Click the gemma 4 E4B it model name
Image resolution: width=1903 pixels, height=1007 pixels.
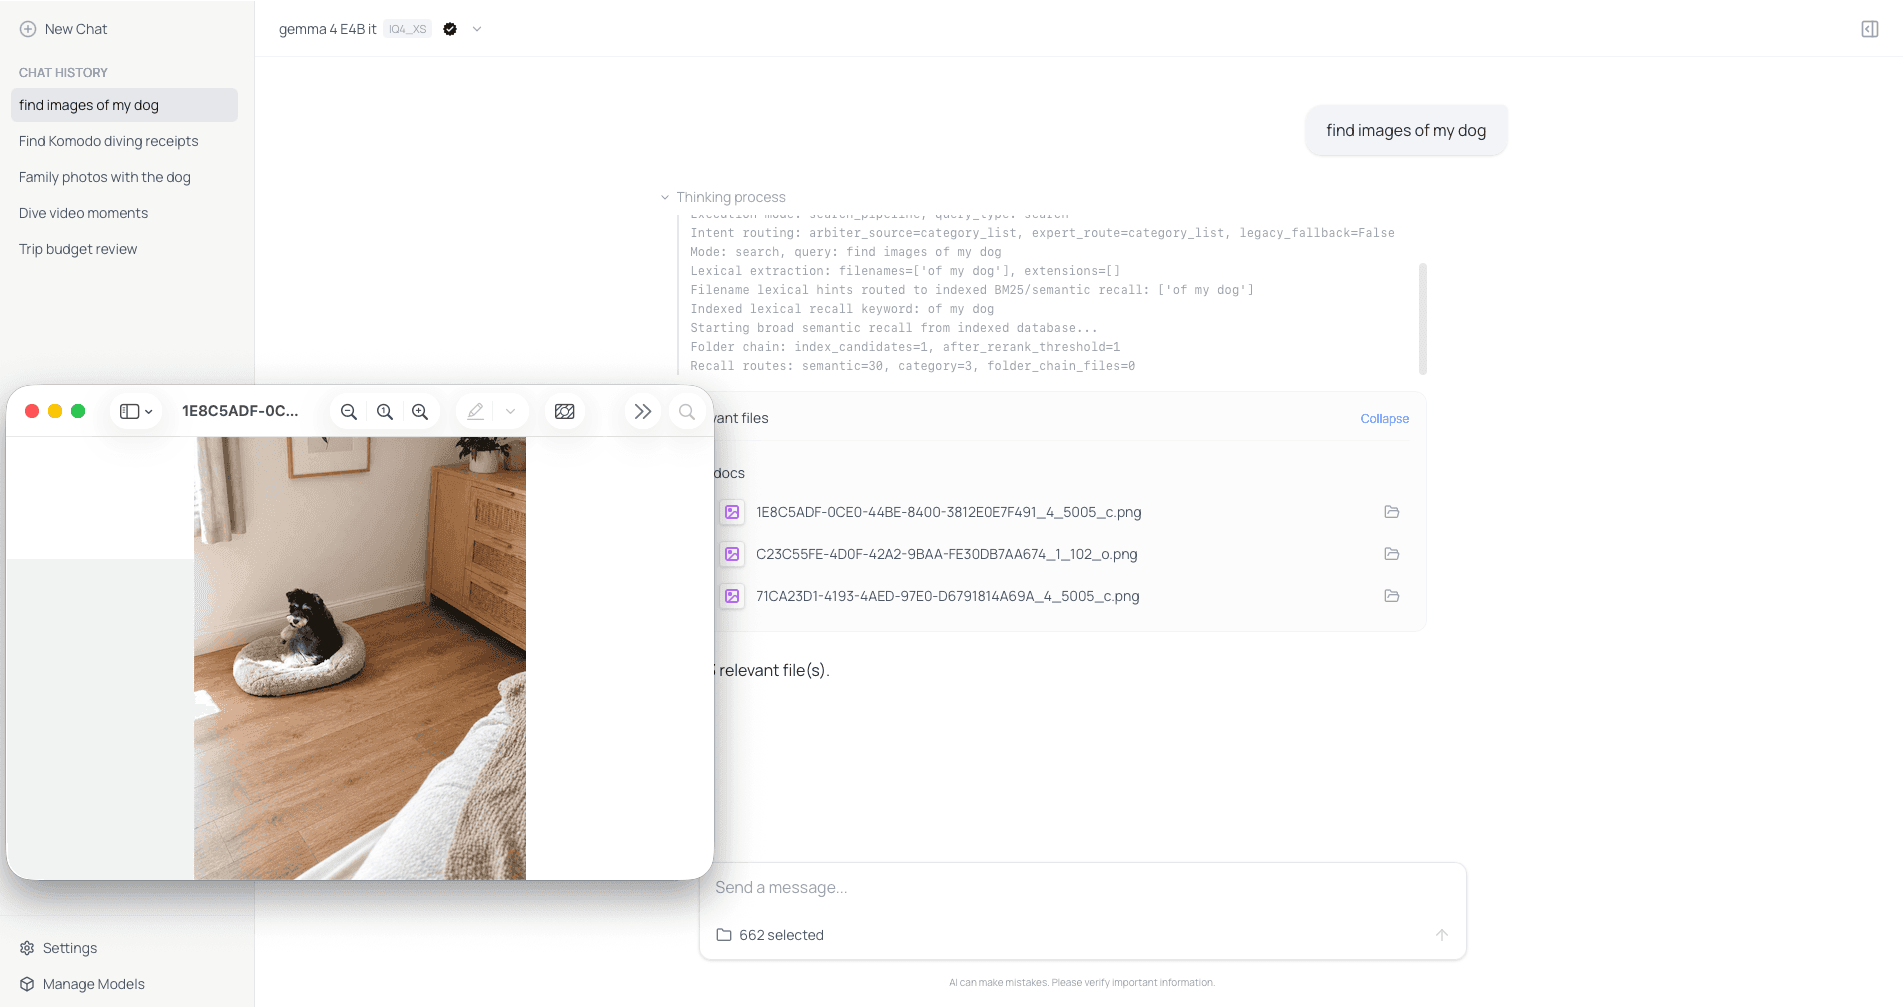point(327,29)
